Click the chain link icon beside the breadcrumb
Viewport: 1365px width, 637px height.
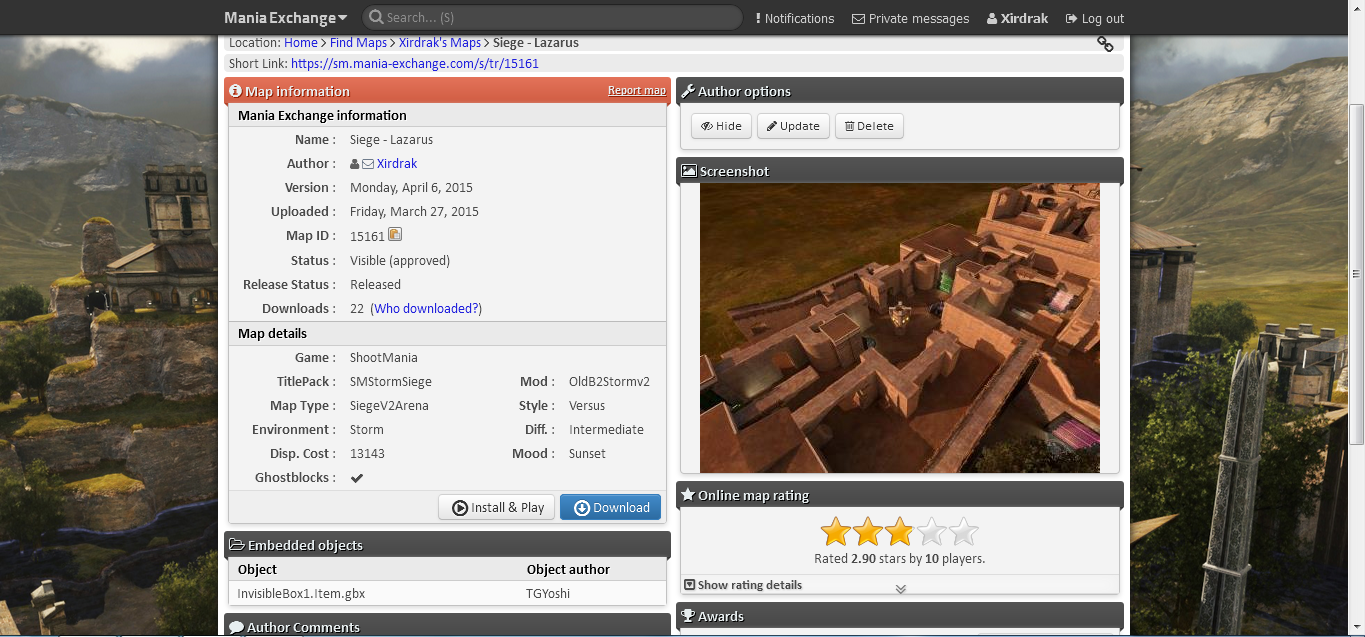click(1105, 44)
